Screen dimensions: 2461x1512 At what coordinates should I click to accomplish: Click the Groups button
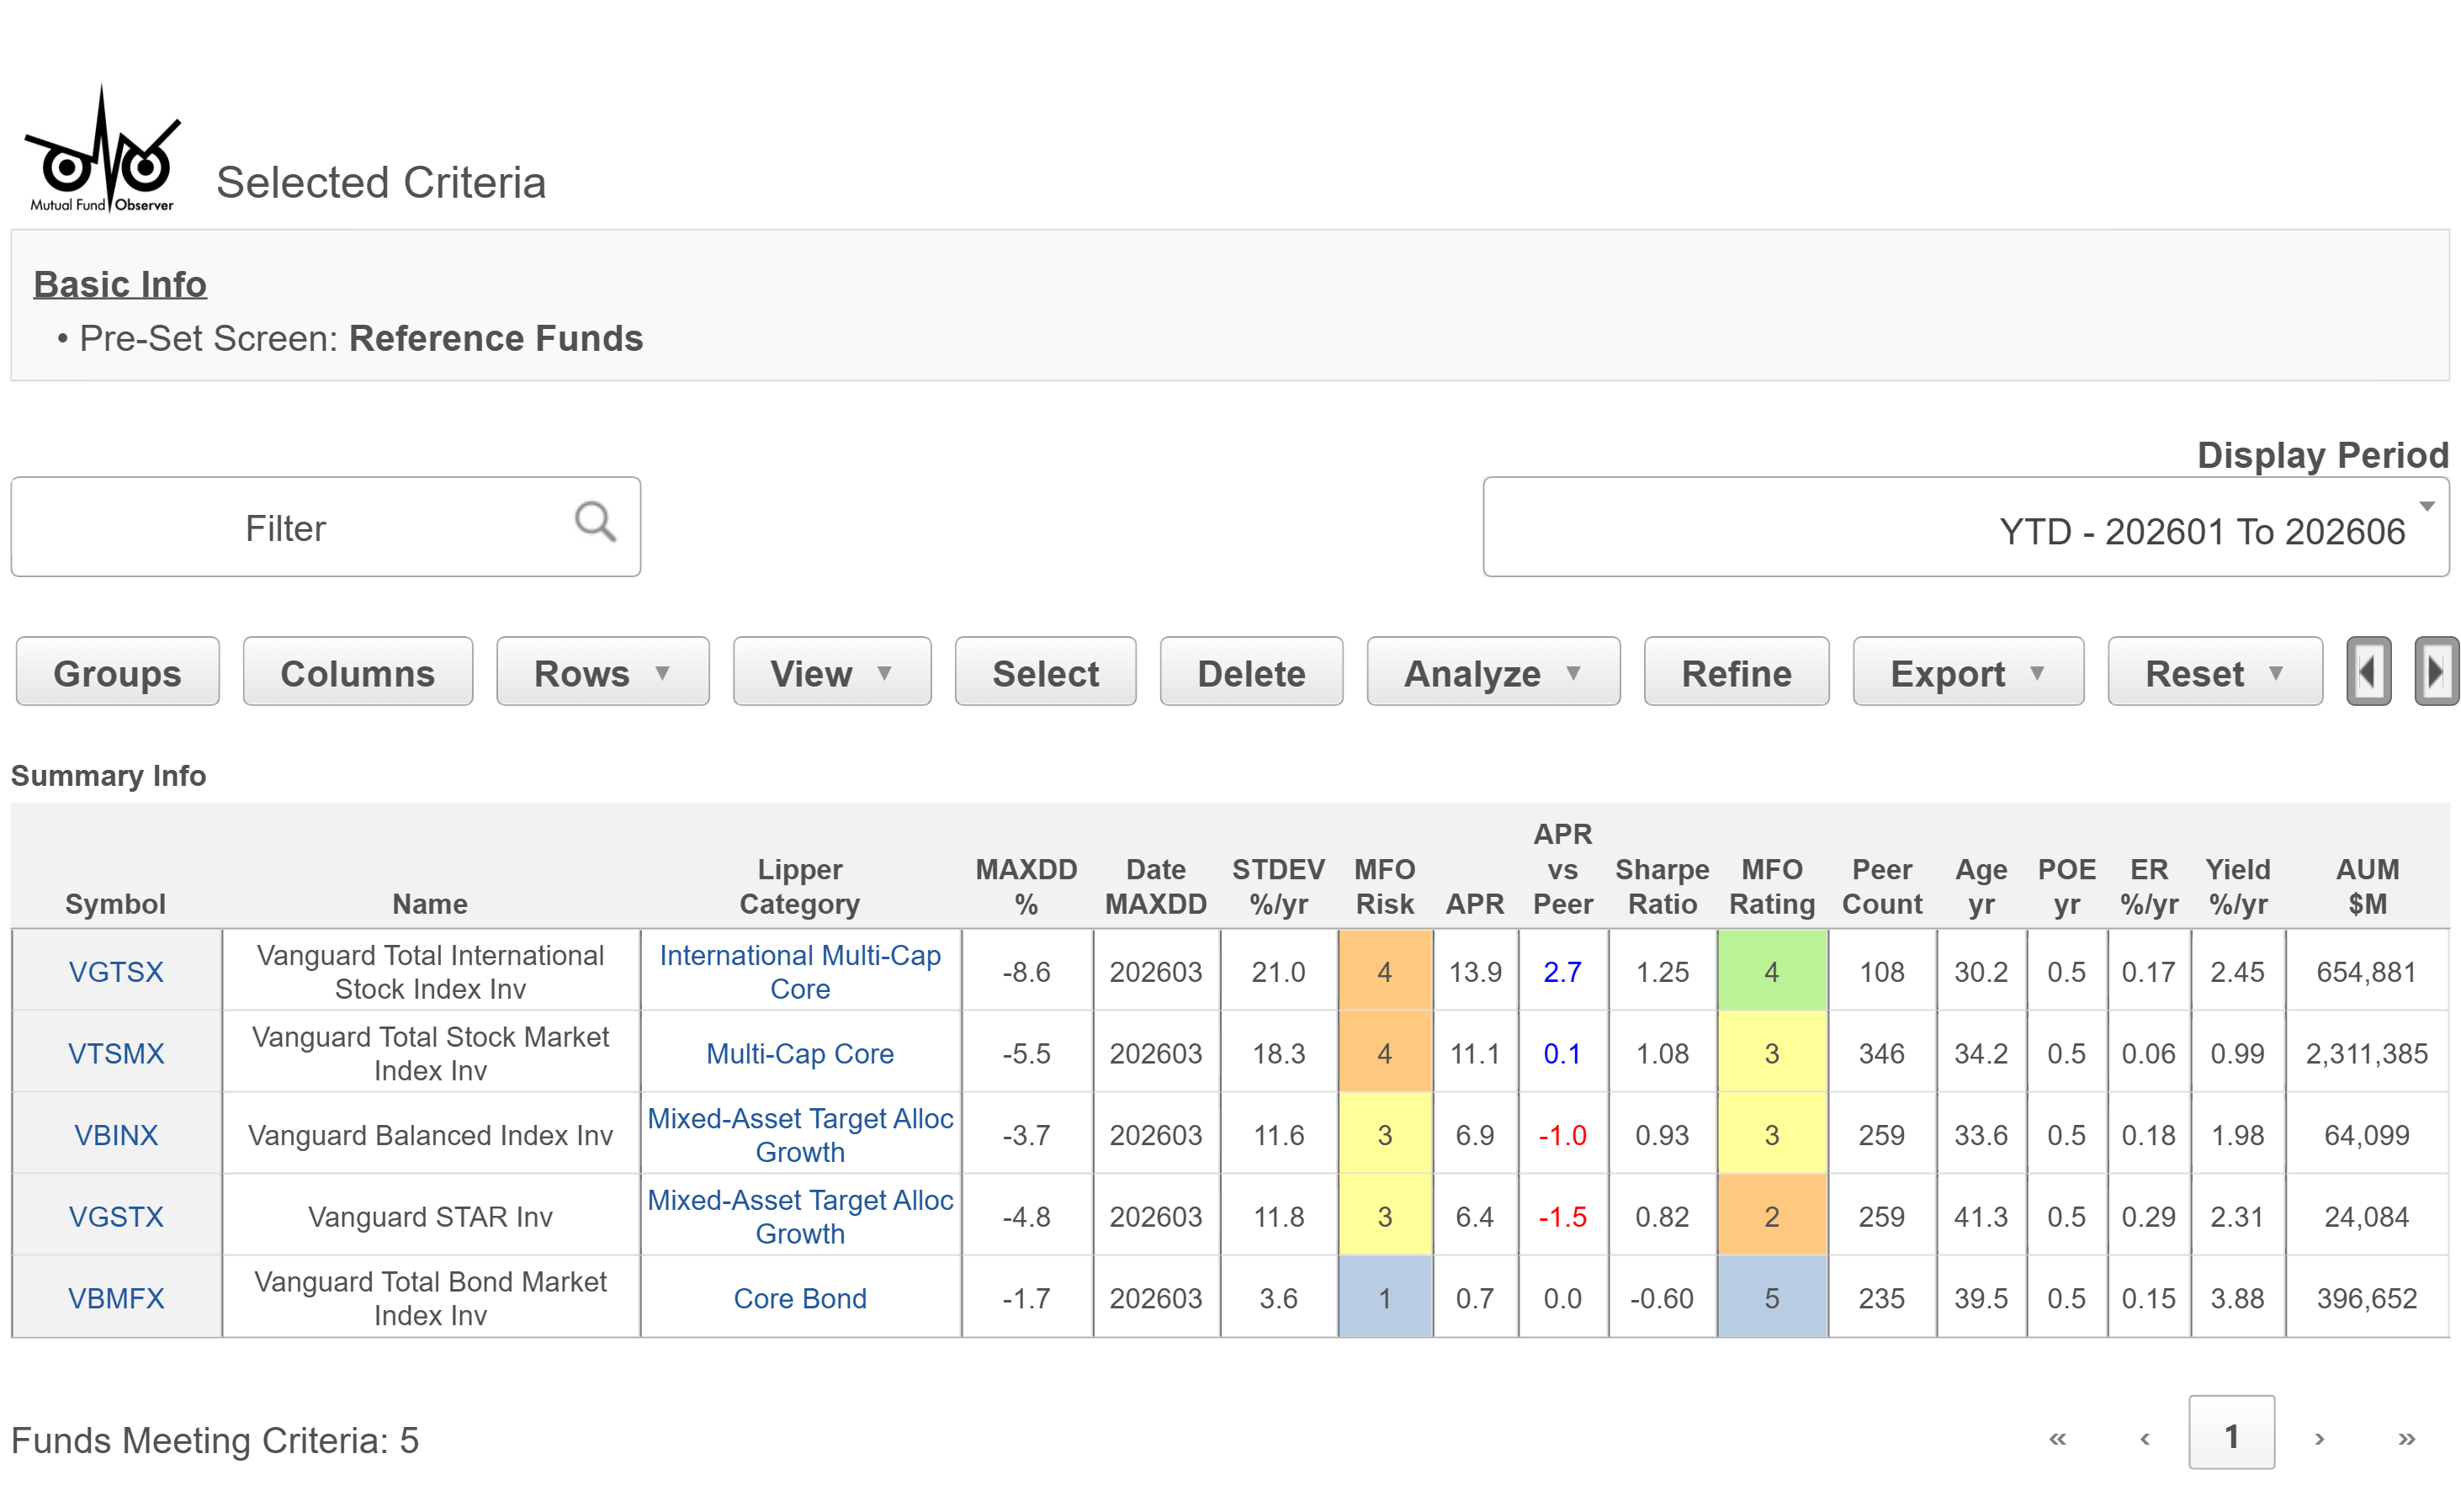117,672
